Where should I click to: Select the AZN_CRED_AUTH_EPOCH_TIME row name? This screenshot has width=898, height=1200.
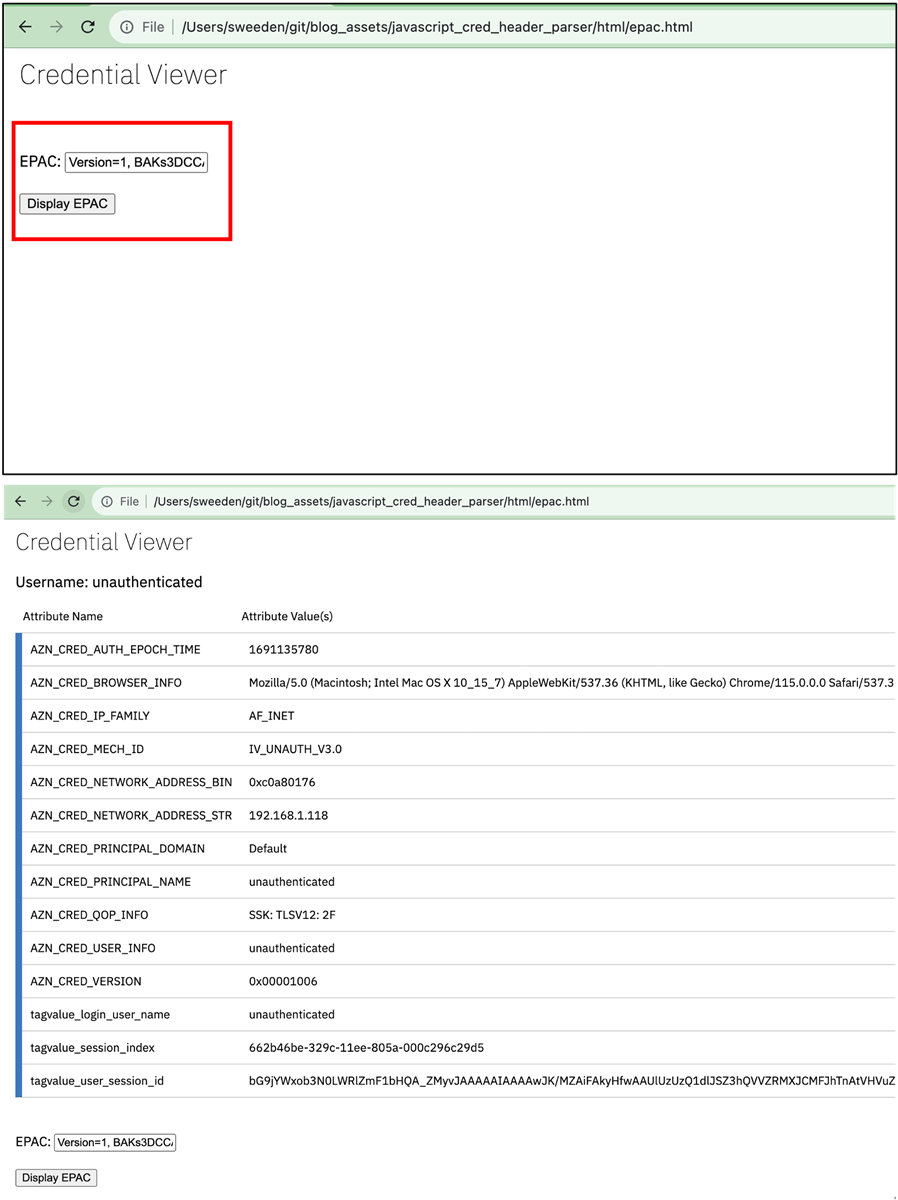tap(115, 650)
